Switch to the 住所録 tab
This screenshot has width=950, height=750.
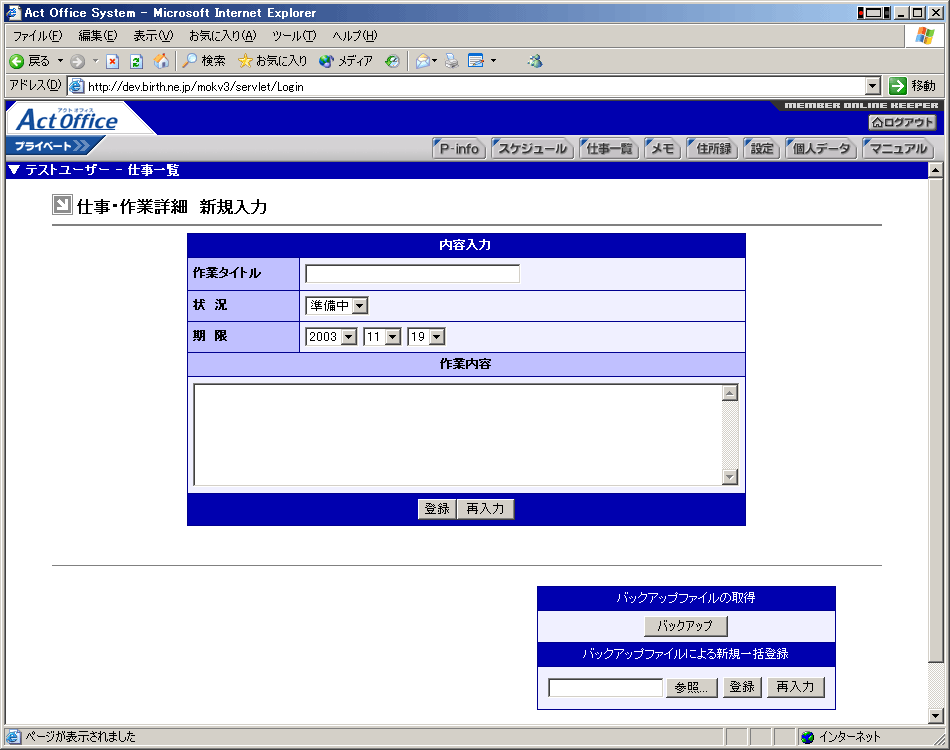712,148
